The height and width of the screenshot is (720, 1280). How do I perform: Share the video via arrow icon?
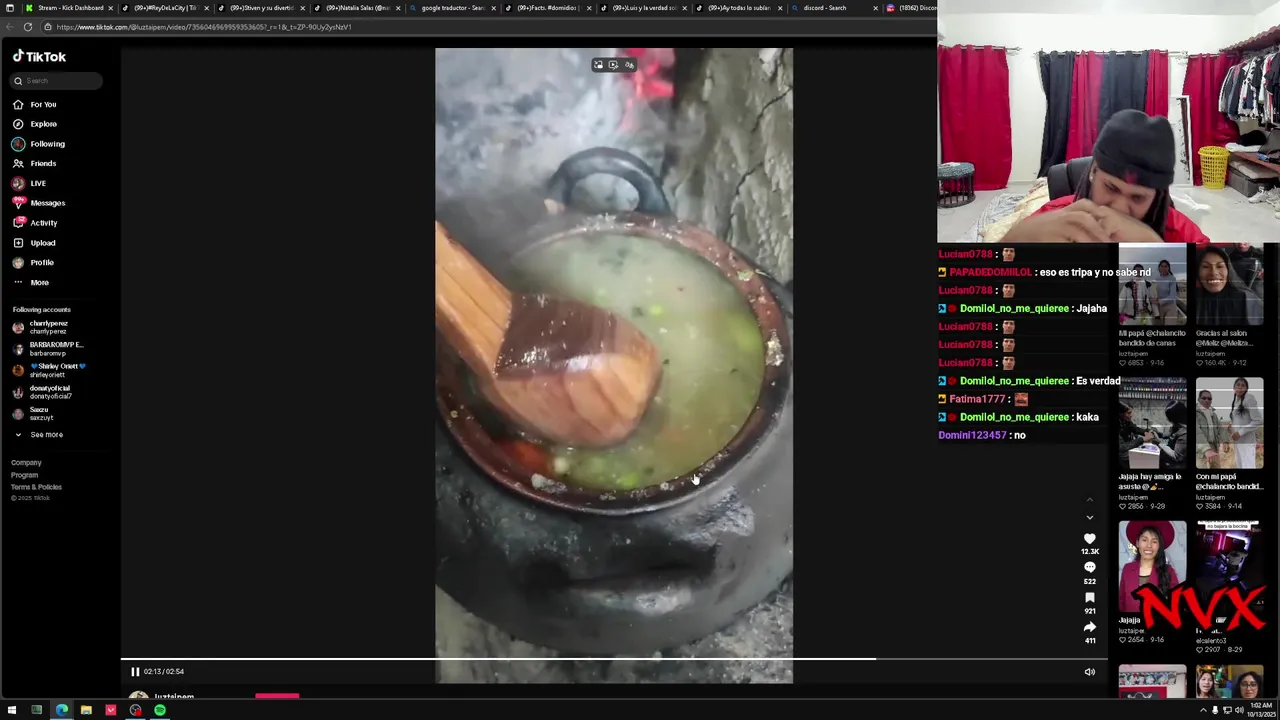(x=1090, y=627)
